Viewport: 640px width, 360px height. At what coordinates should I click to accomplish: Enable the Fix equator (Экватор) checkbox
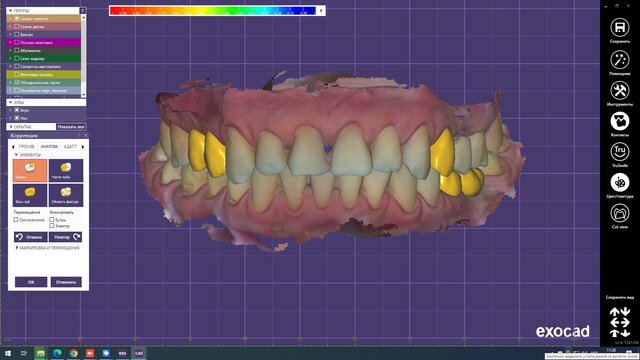point(52,225)
